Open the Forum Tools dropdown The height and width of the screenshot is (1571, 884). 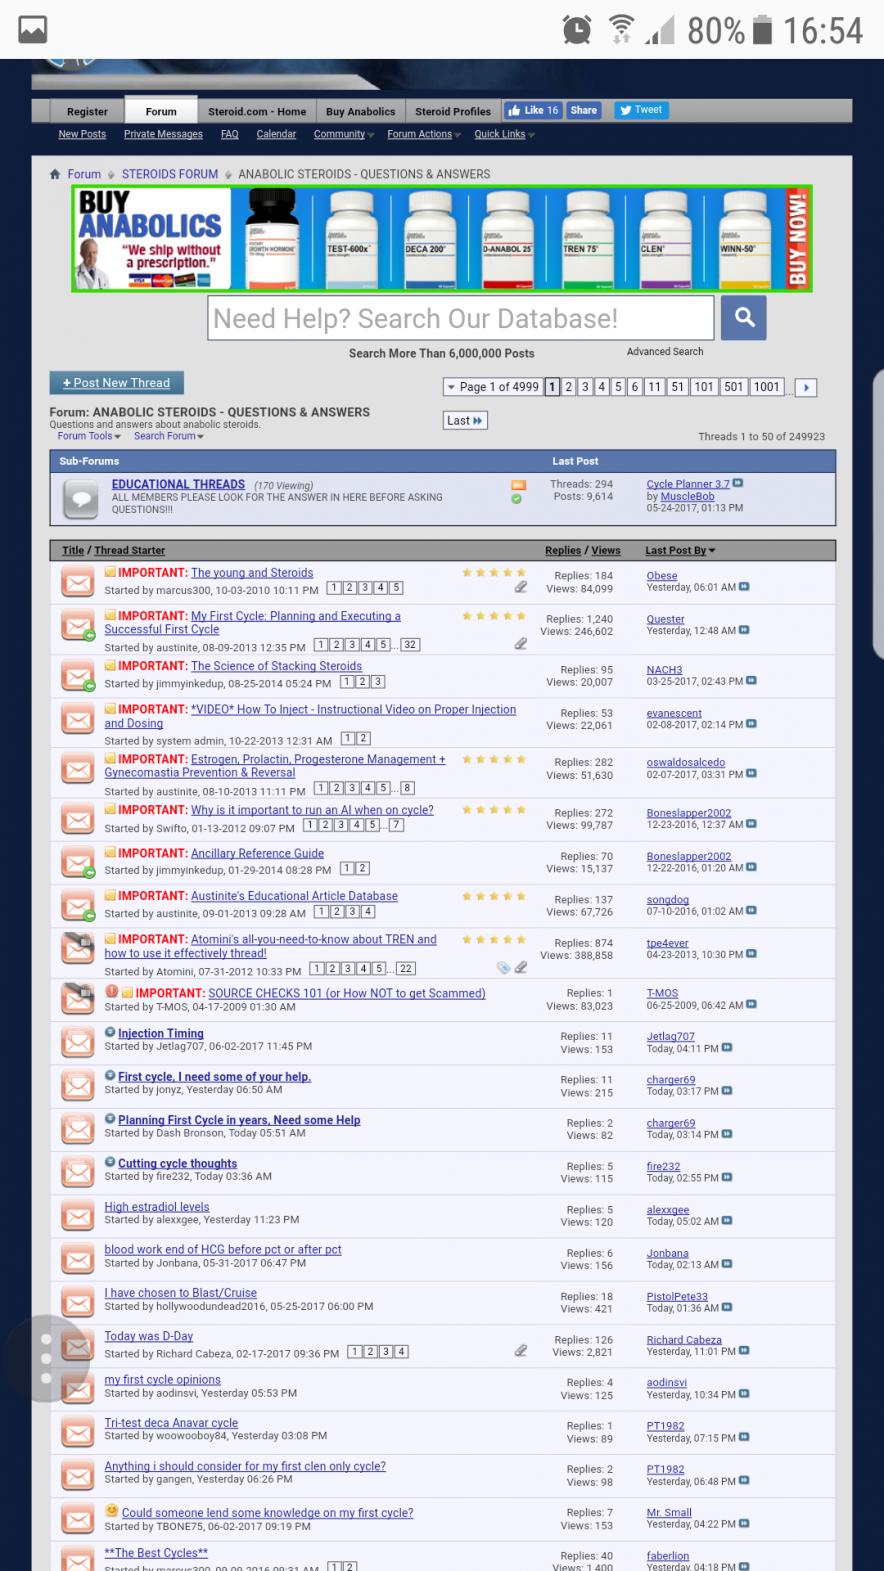point(88,436)
